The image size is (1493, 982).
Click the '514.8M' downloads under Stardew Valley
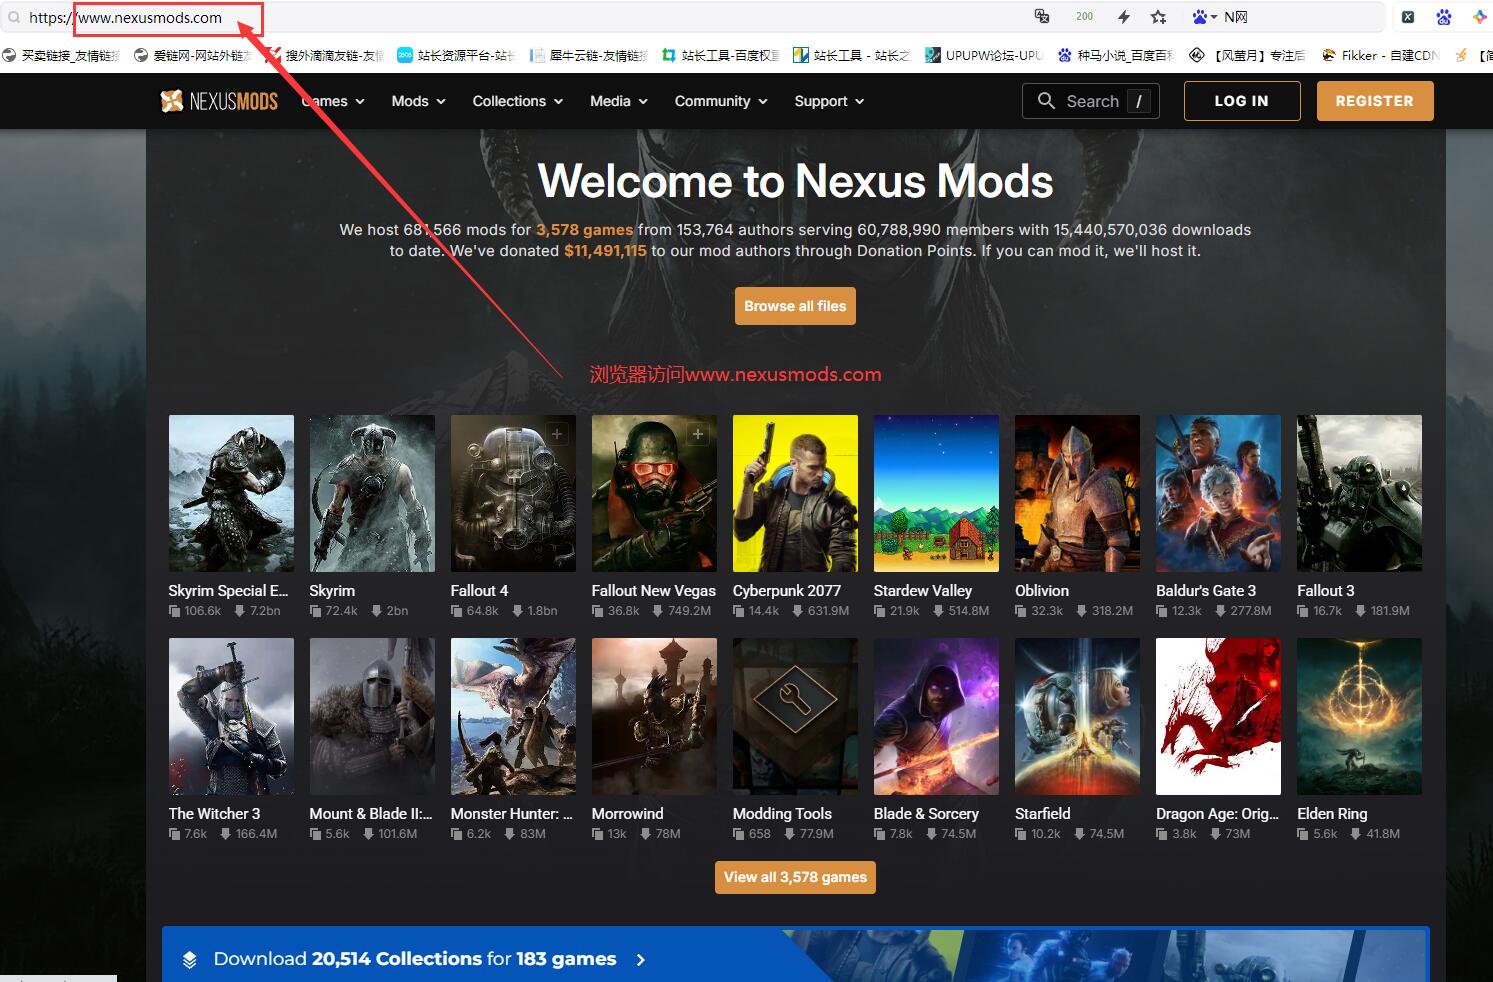[968, 611]
